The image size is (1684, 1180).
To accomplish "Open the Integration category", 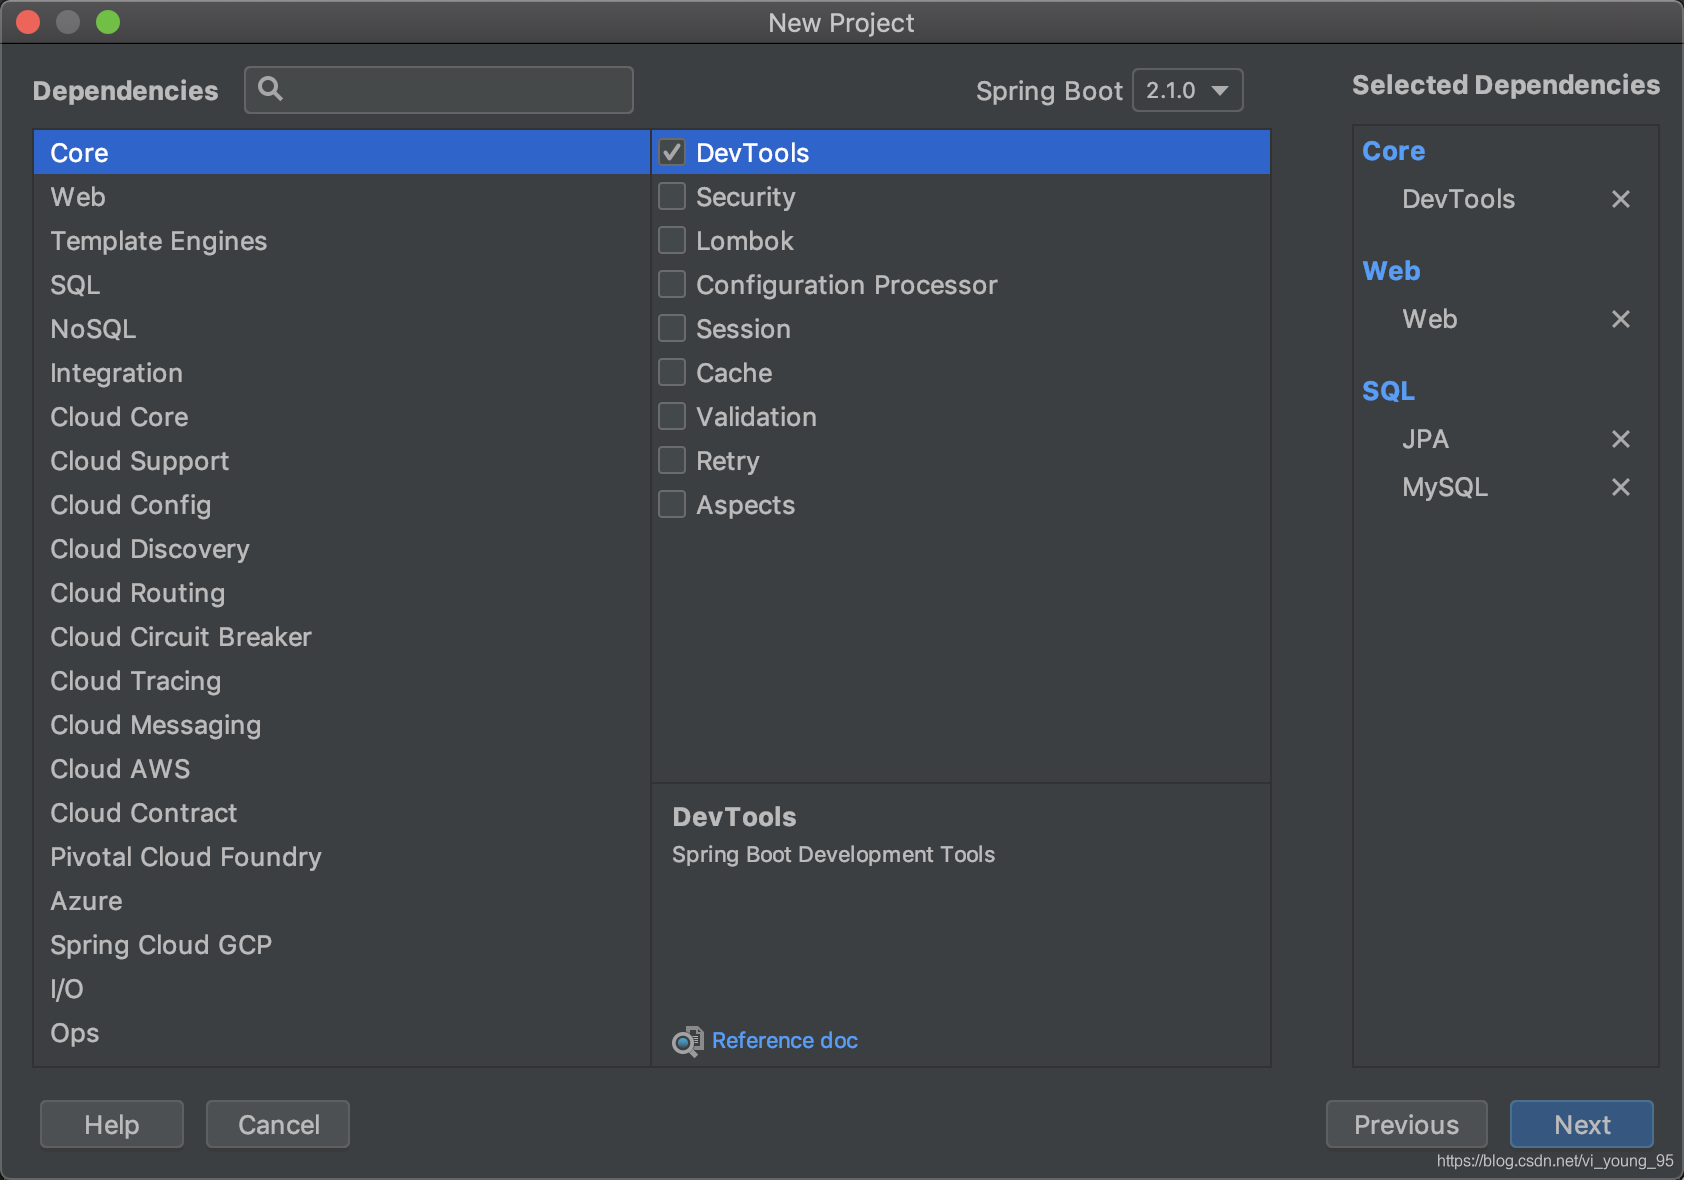I will (342, 373).
